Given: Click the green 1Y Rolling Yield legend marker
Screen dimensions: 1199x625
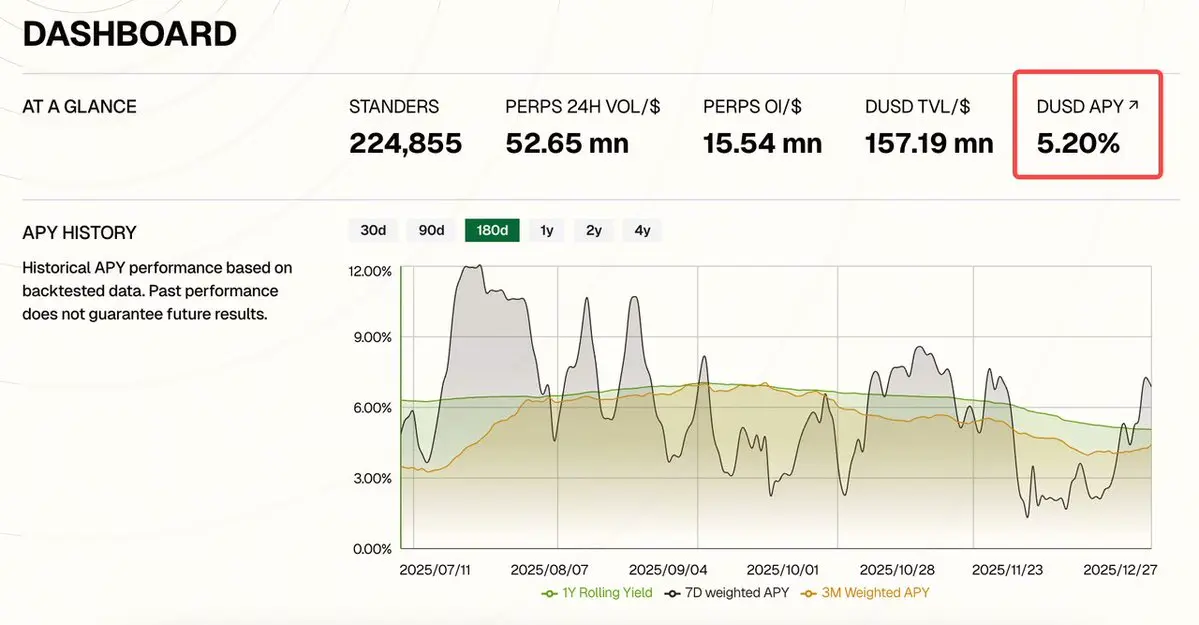Looking at the screenshot, I should coord(549,594).
